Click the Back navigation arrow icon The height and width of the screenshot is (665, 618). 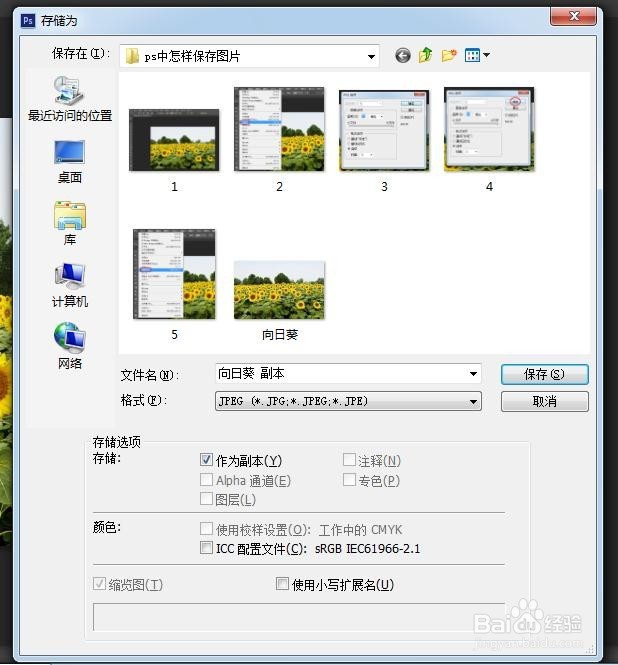pyautogui.click(x=403, y=55)
